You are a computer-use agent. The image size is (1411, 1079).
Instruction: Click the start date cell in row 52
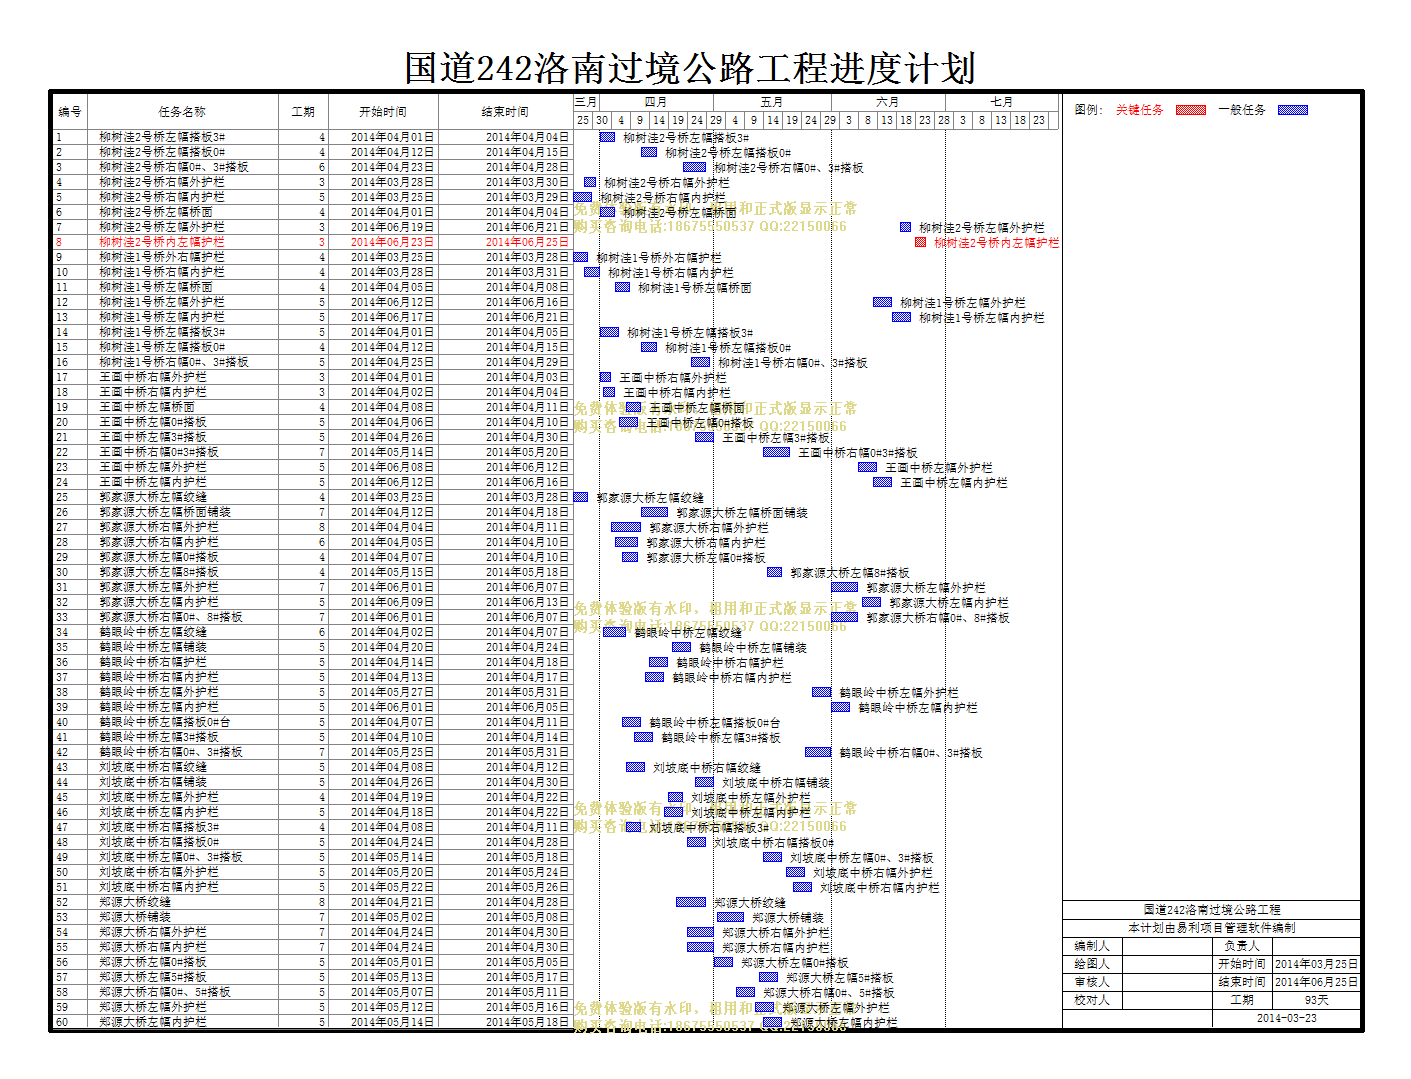click(383, 902)
